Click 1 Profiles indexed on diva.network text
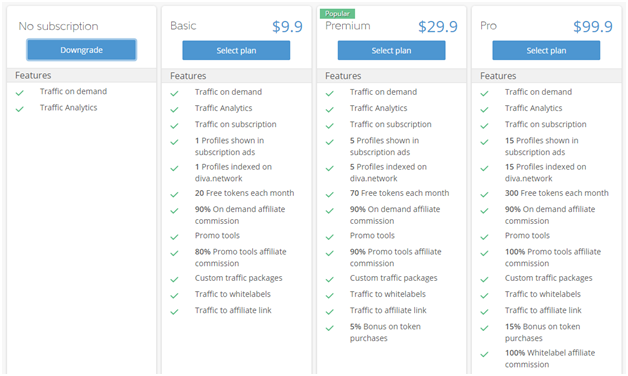 pos(233,173)
